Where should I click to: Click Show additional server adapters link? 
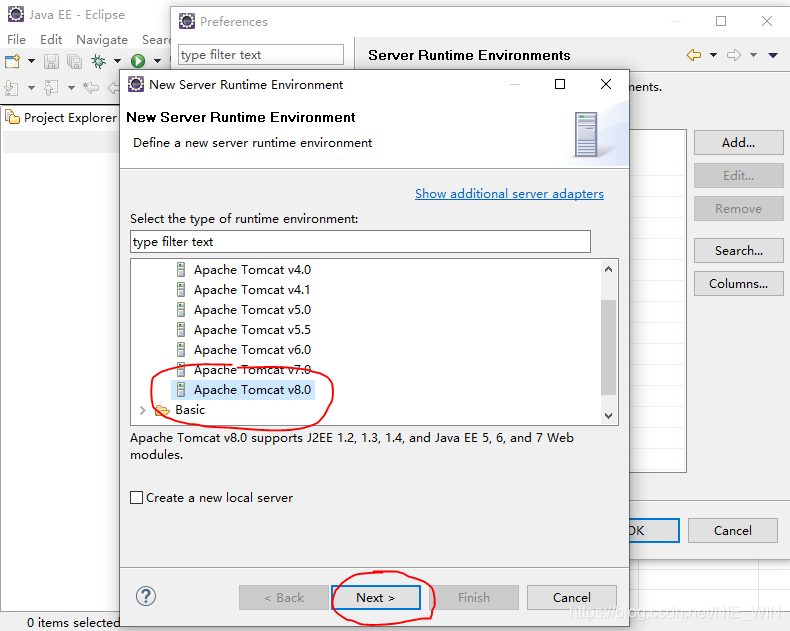(509, 194)
